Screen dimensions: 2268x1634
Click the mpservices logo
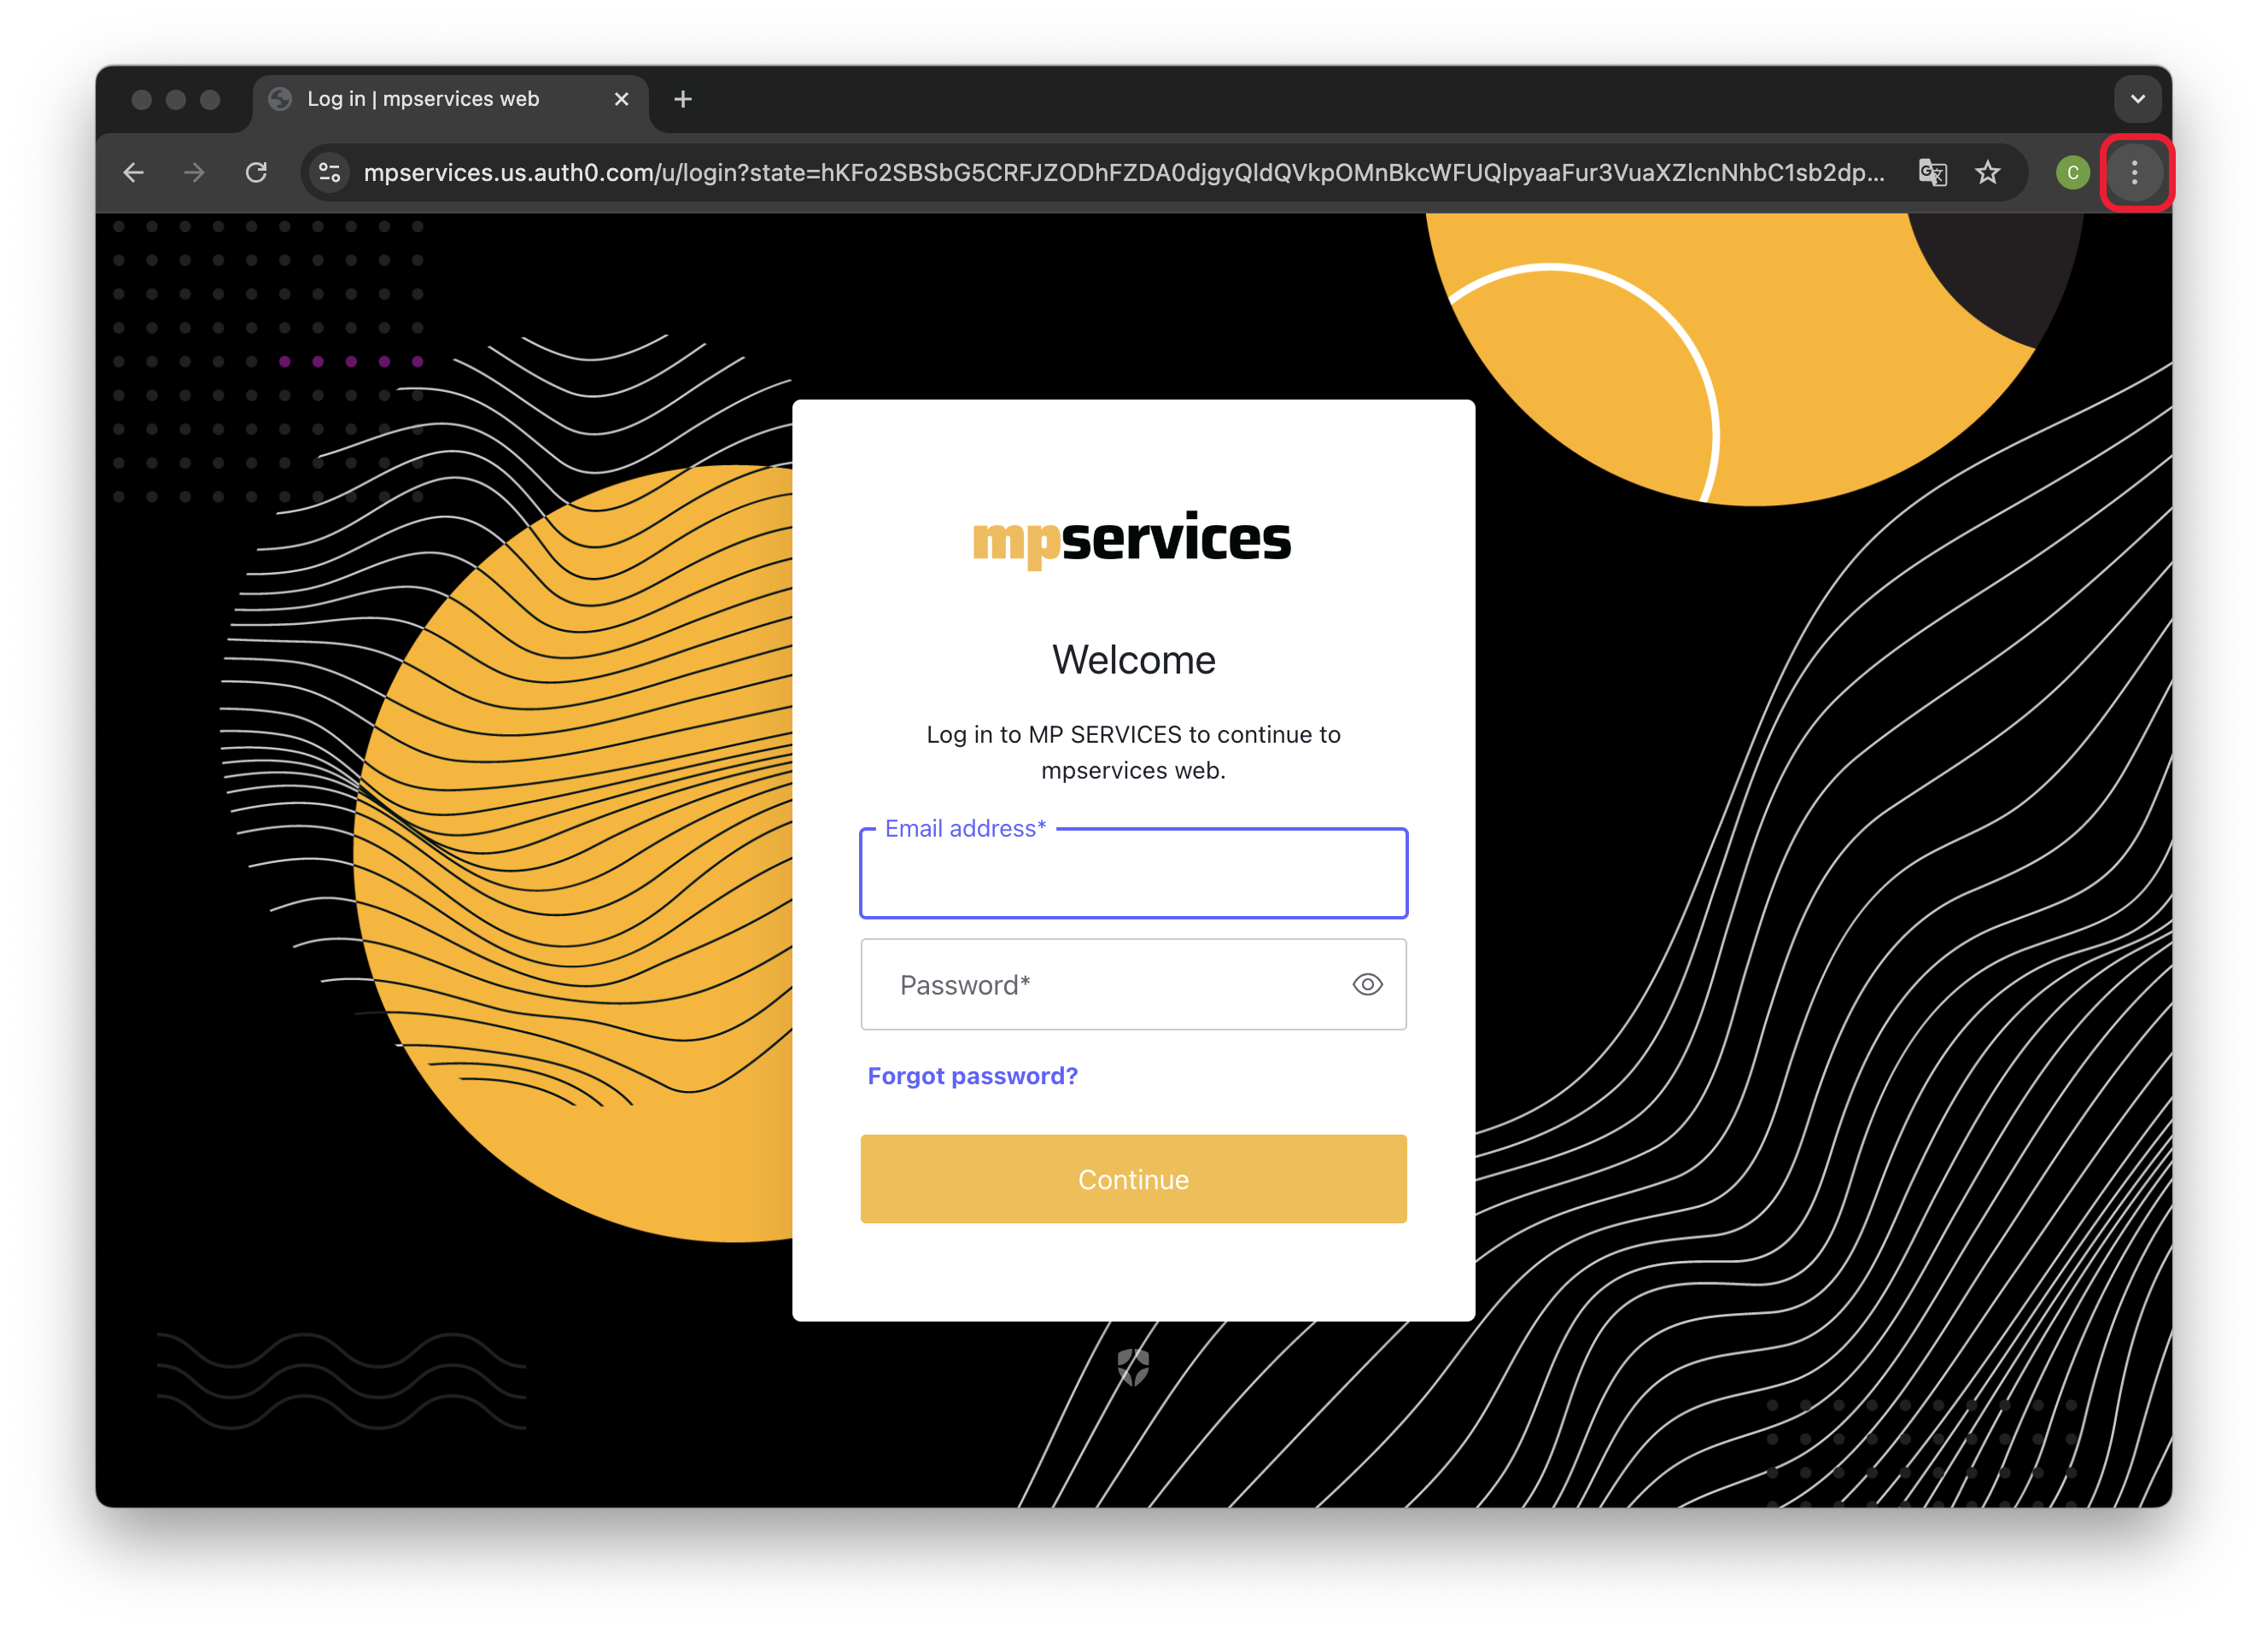coord(1132,540)
